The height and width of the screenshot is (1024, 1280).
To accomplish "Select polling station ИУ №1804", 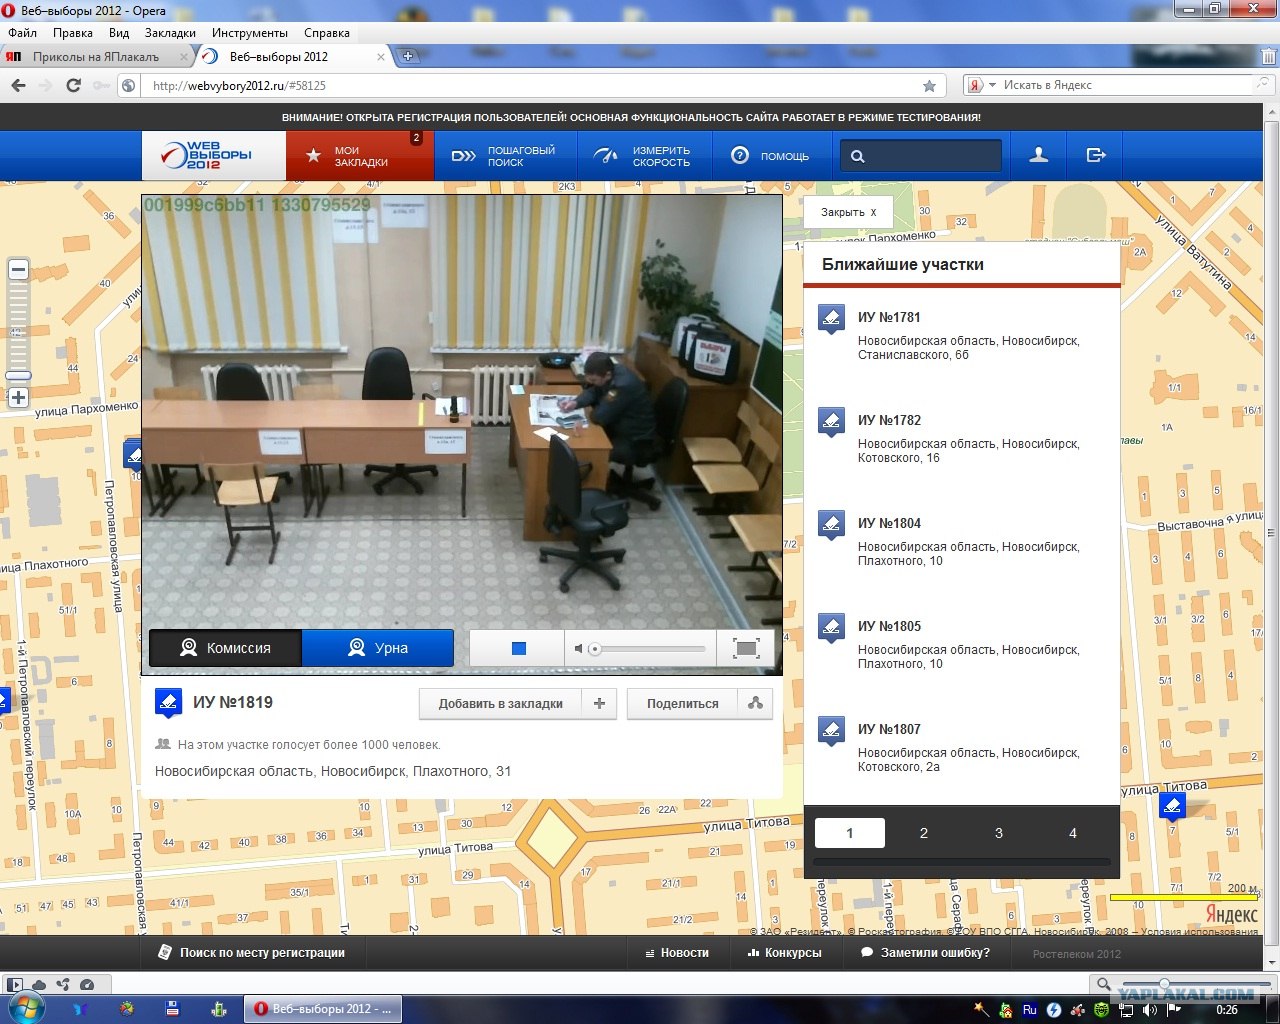I will tap(889, 523).
